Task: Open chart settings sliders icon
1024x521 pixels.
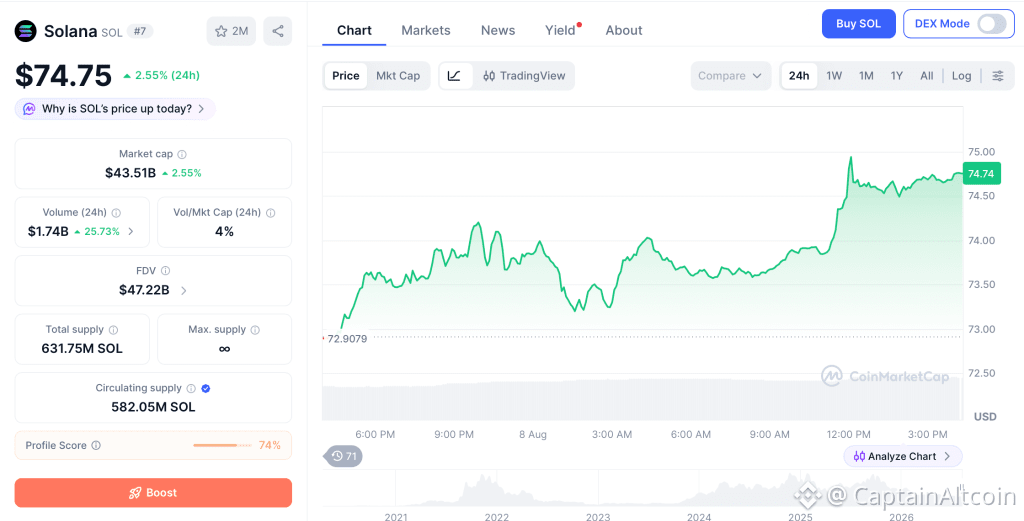Action: coord(998,76)
